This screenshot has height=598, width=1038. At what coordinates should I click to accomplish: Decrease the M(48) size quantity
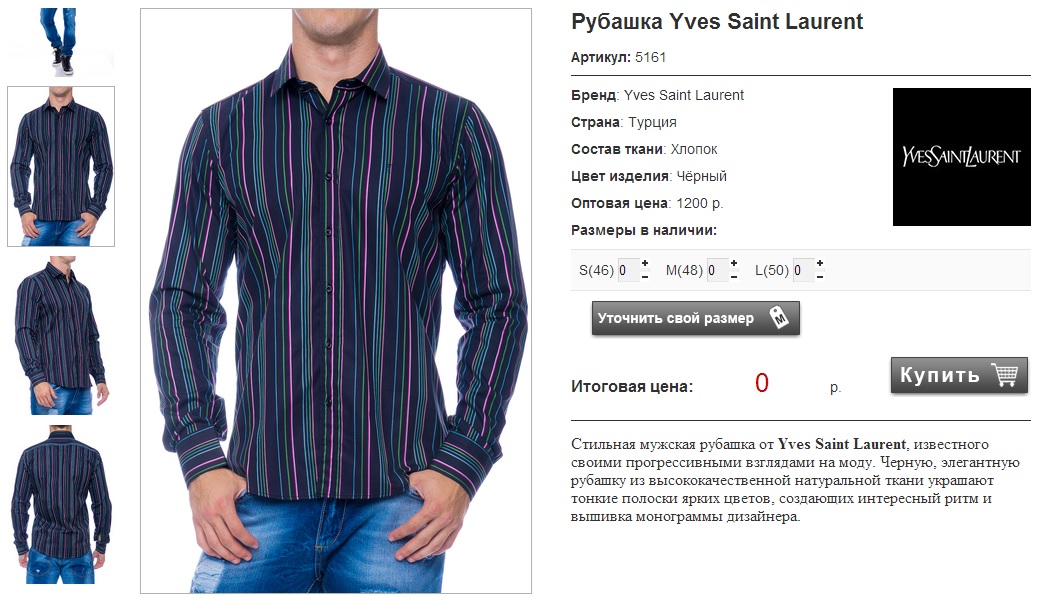coord(733,277)
